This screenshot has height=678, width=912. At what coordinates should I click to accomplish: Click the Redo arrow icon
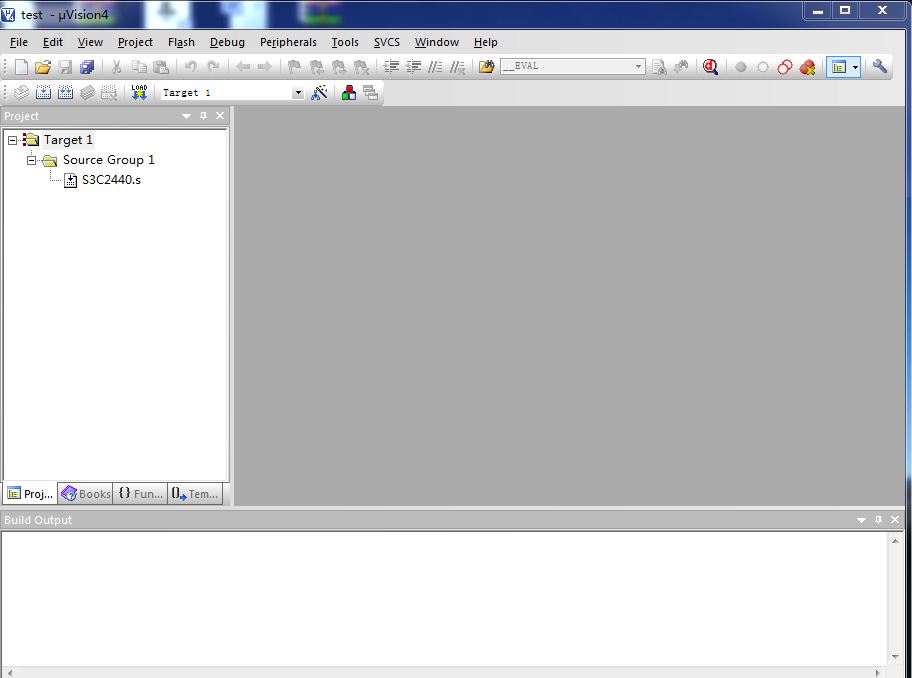coord(213,67)
